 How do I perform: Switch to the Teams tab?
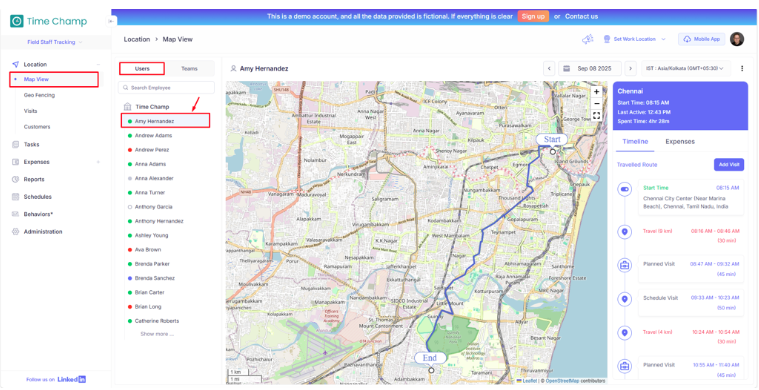[189, 69]
